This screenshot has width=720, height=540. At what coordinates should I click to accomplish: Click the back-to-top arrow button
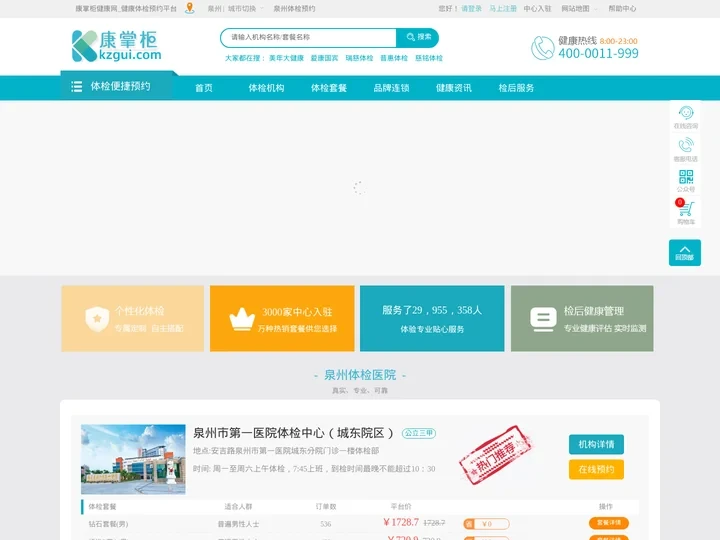(x=685, y=253)
